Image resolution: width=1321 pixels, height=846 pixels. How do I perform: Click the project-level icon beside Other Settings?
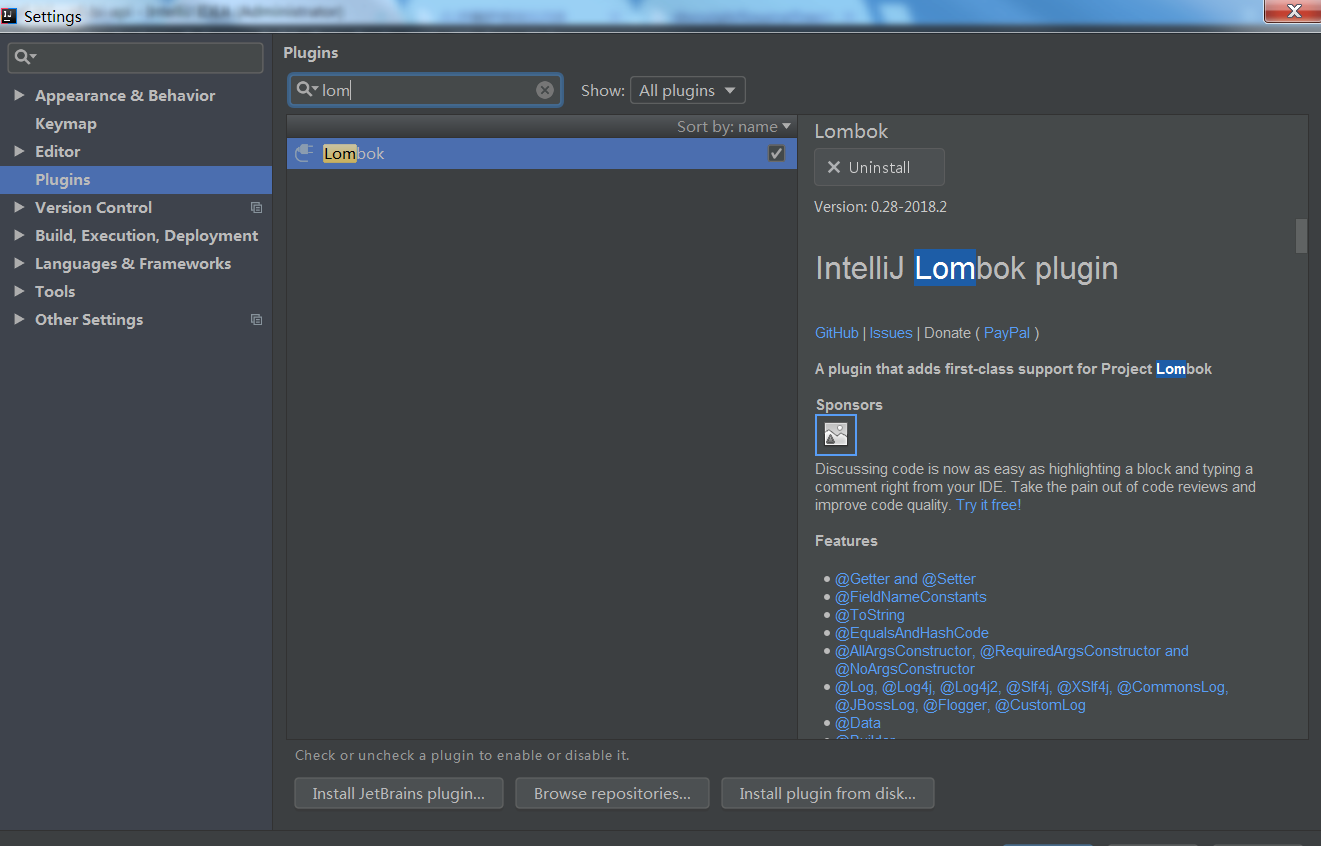click(x=256, y=320)
